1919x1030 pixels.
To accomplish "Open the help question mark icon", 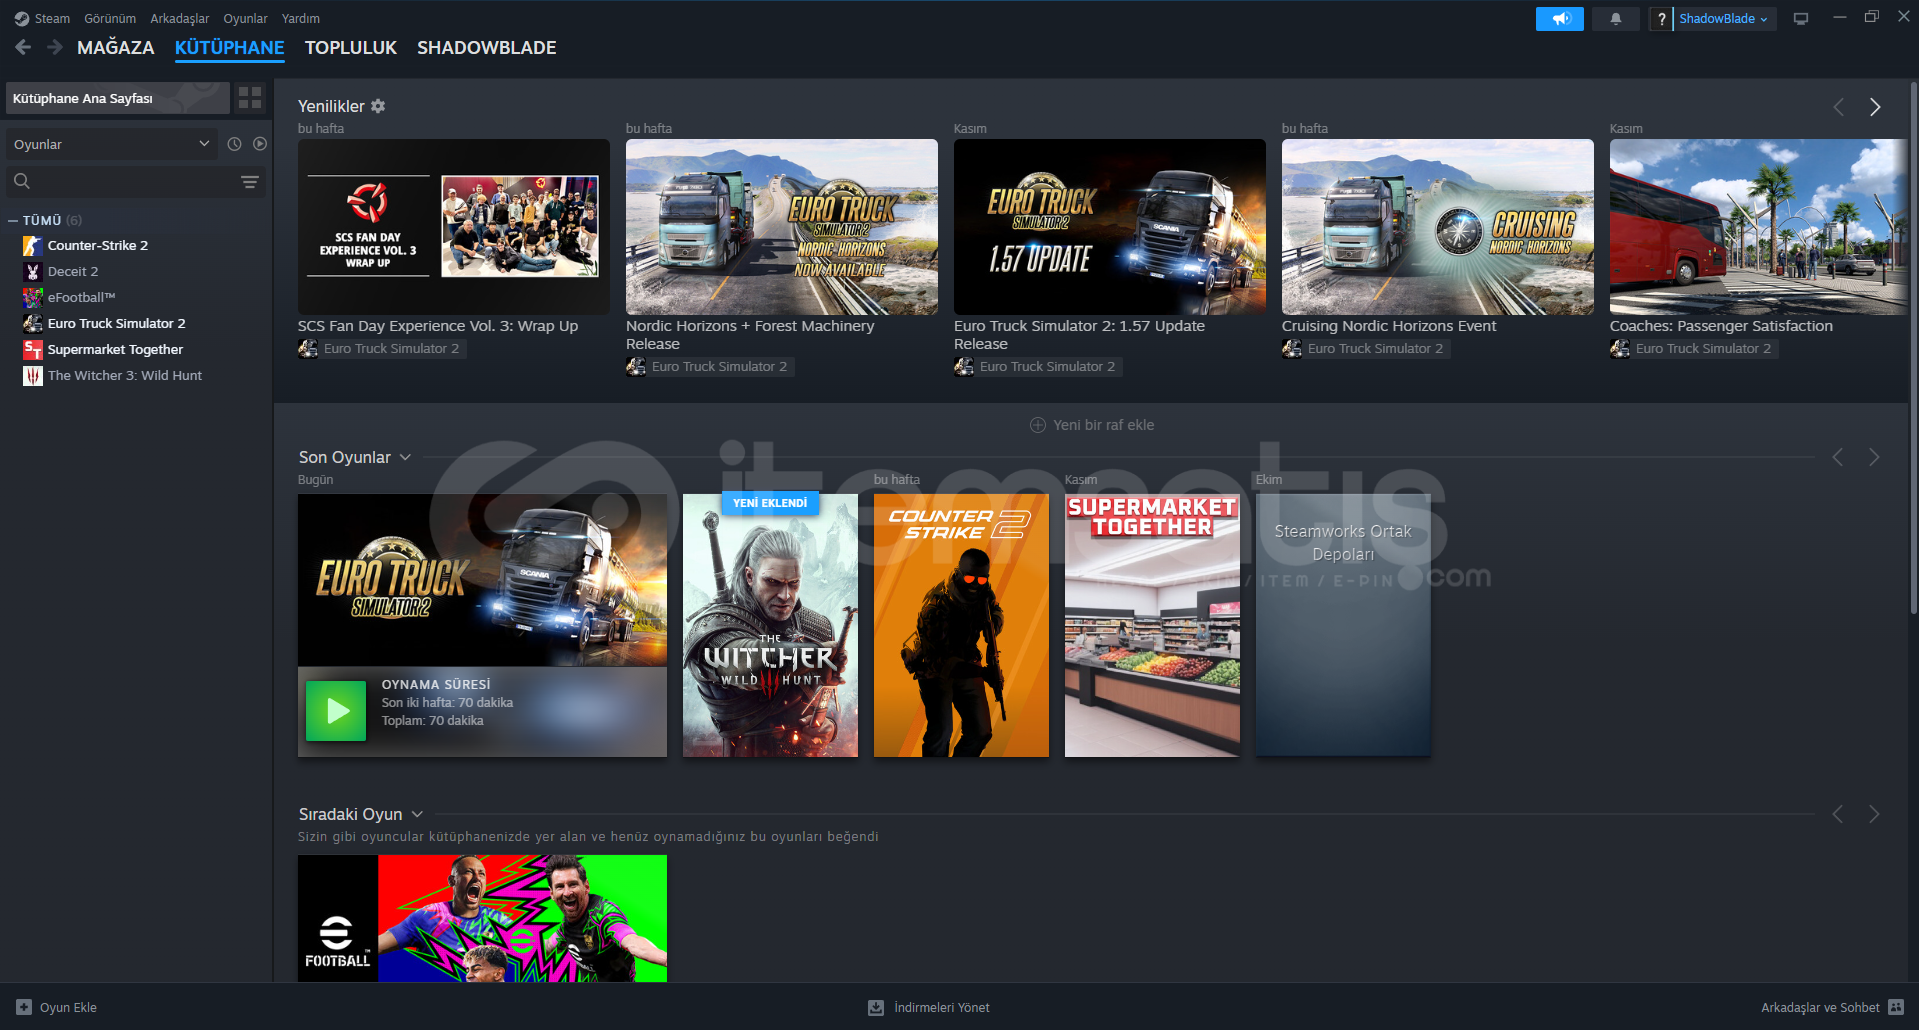I will coord(1661,19).
